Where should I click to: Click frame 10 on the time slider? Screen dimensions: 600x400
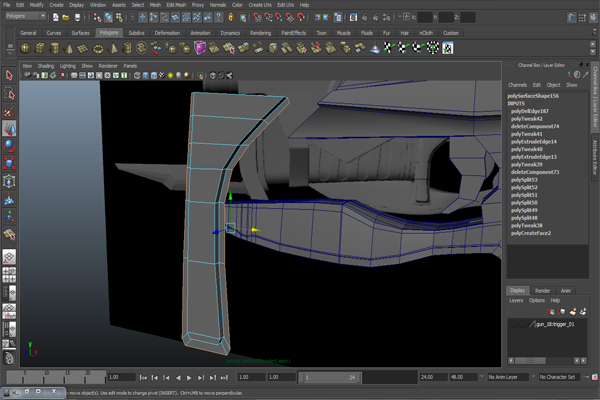pyautogui.click(x=46, y=377)
